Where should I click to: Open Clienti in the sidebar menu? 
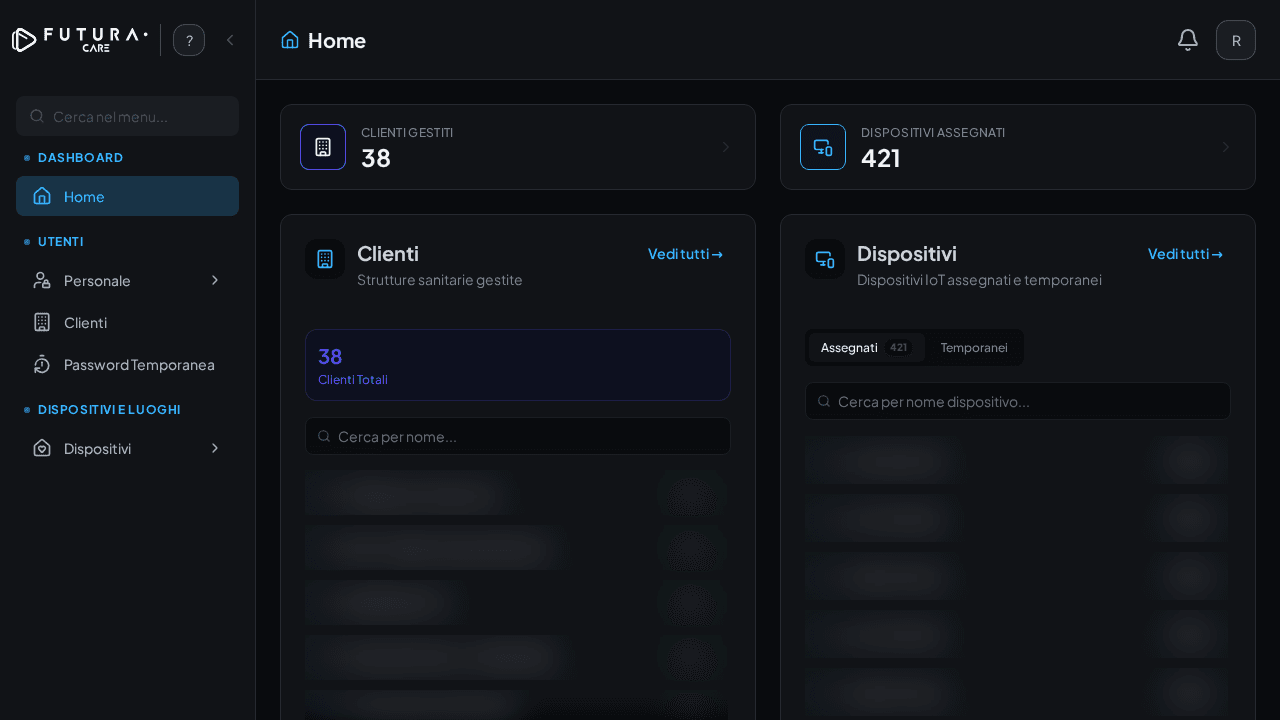coord(127,322)
